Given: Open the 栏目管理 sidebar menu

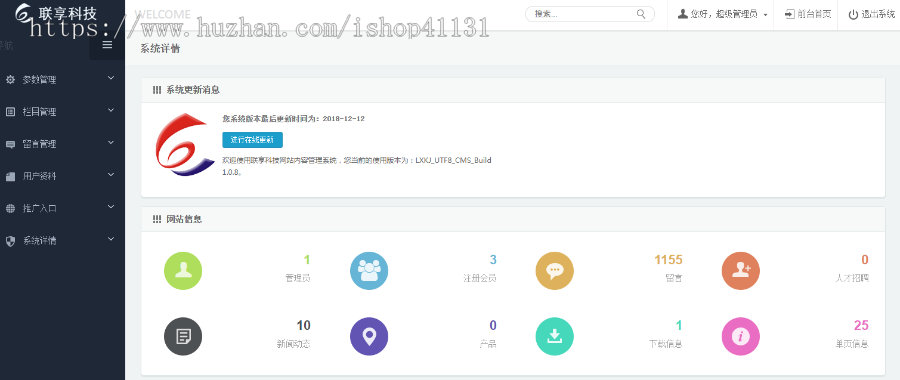Looking at the screenshot, I should coord(62,112).
